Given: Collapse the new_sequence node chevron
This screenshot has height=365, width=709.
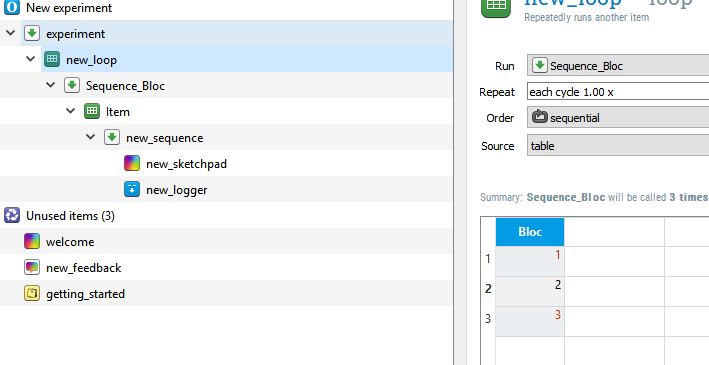Looking at the screenshot, I should (90, 137).
